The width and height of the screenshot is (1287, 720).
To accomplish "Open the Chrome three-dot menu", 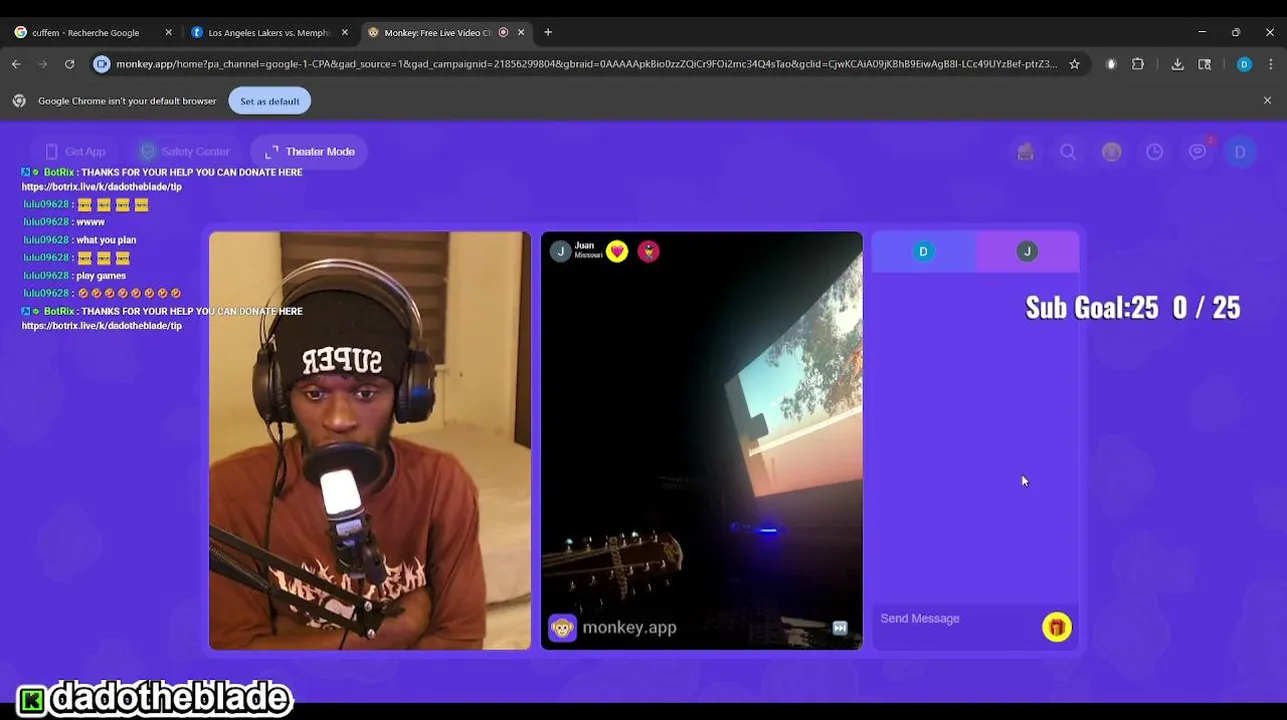I will pyautogui.click(x=1271, y=64).
